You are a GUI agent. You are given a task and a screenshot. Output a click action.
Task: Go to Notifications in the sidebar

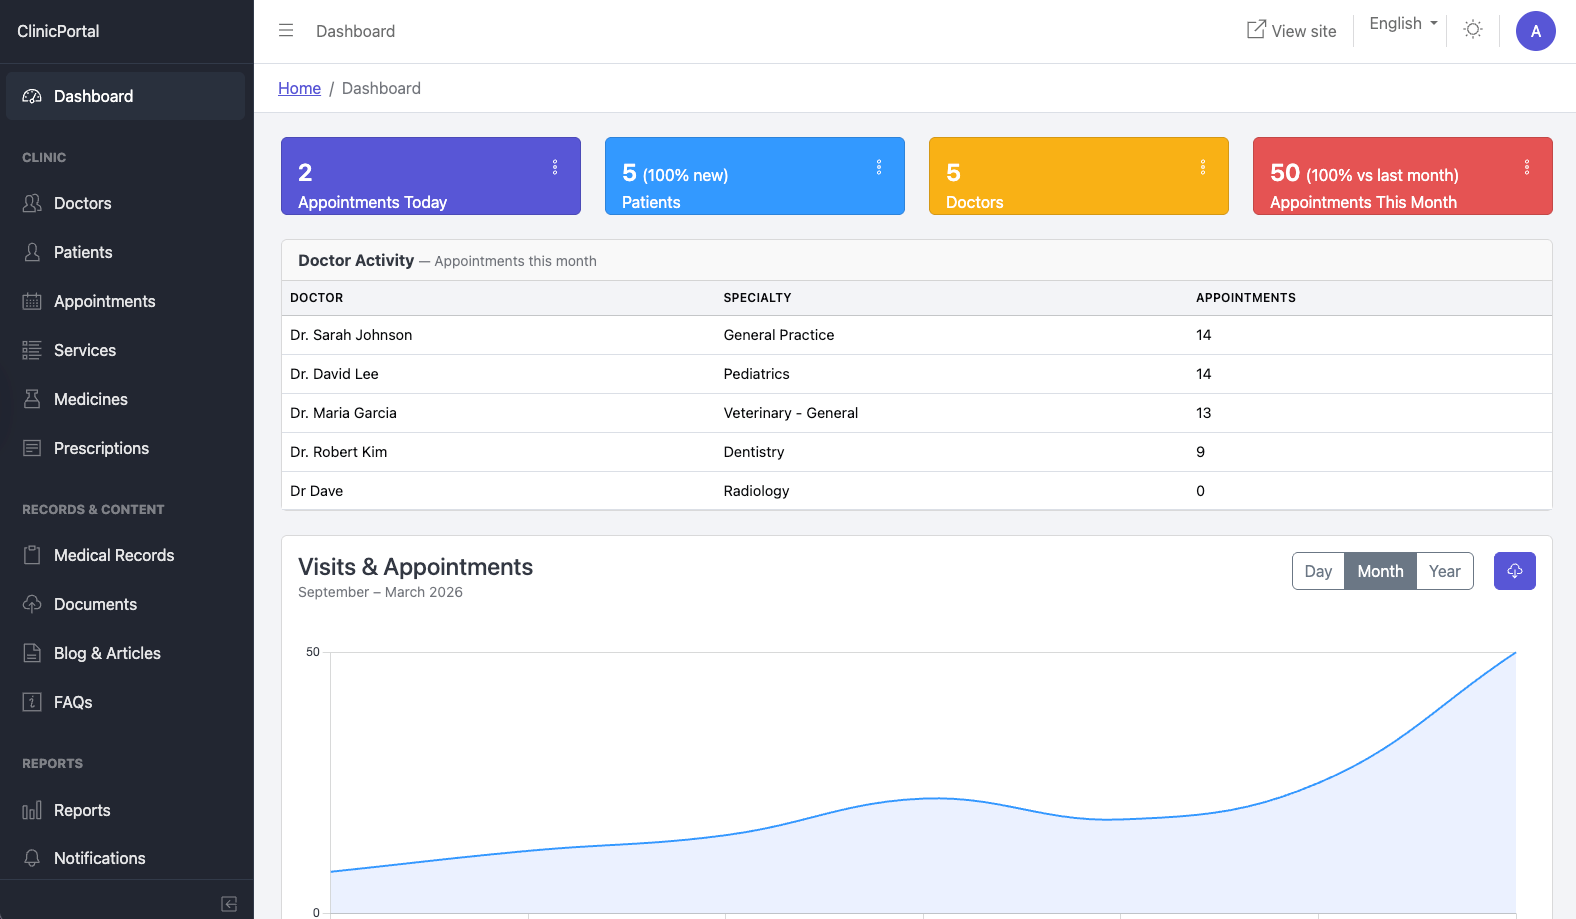[x=99, y=858]
